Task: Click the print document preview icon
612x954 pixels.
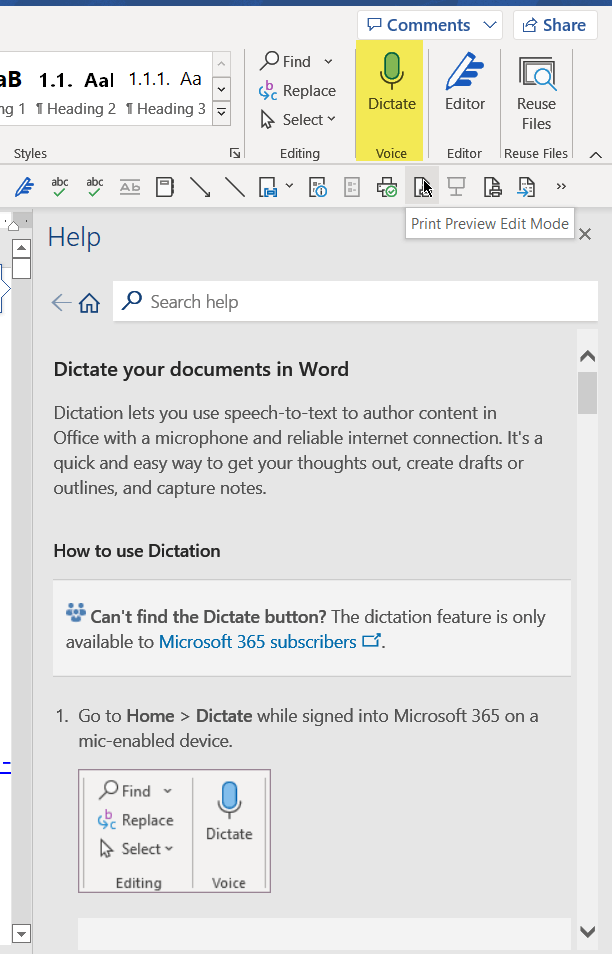Action: pyautogui.click(x=492, y=187)
